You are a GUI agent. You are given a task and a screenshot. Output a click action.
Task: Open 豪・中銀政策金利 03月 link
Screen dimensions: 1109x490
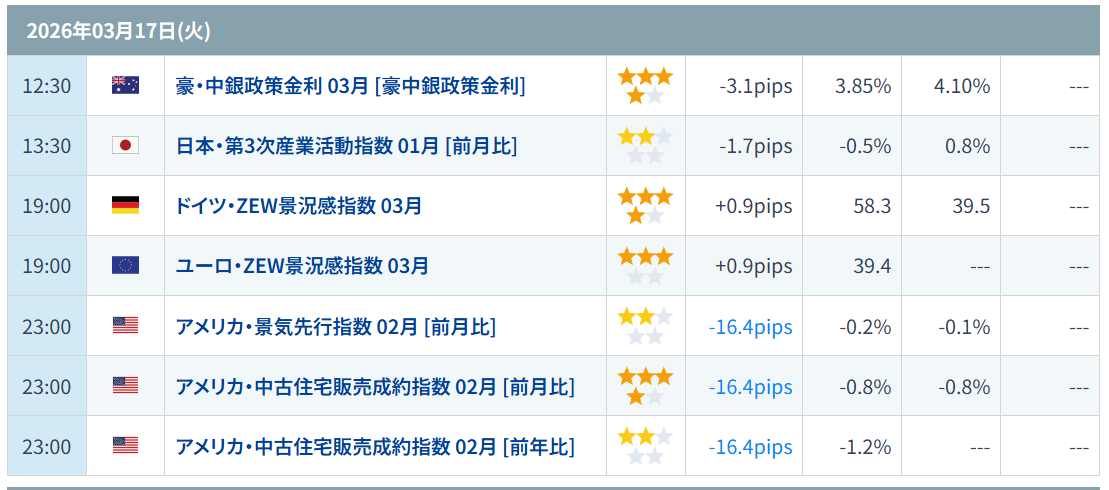[x=350, y=86]
